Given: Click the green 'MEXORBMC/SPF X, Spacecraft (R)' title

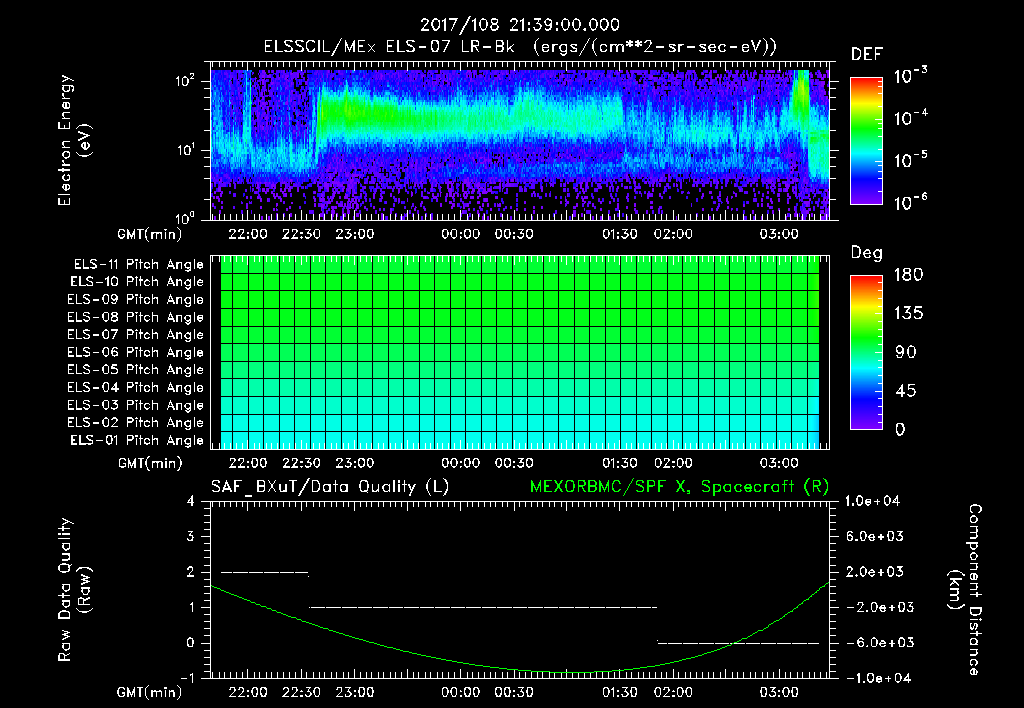Looking at the screenshot, I should click(679, 487).
